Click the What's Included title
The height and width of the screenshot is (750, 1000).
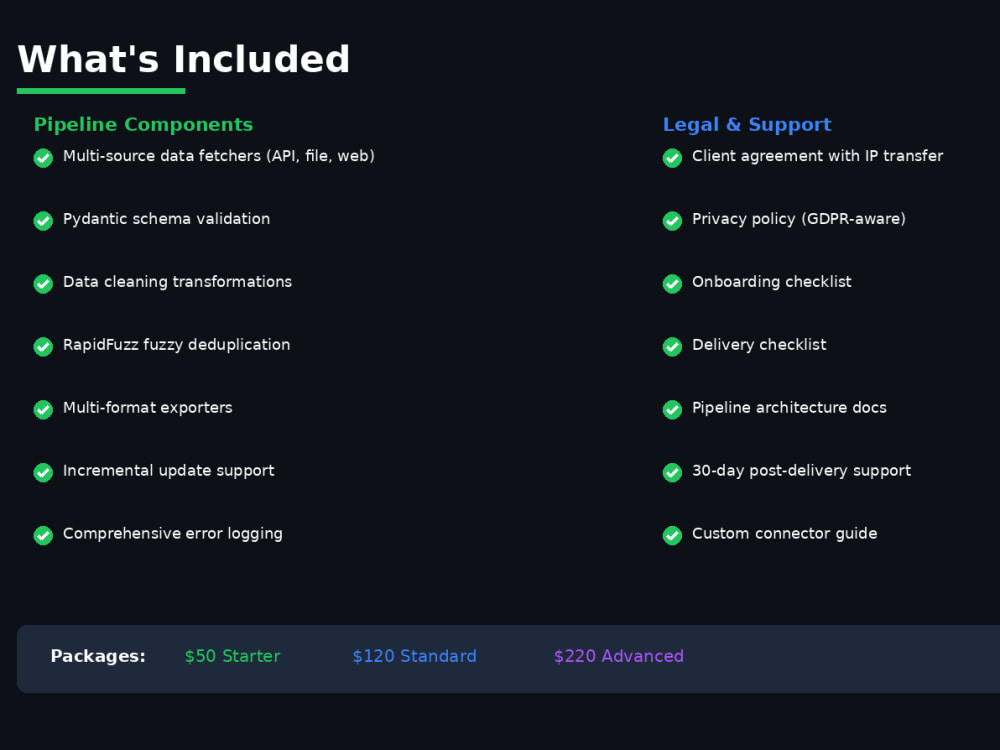pos(184,59)
